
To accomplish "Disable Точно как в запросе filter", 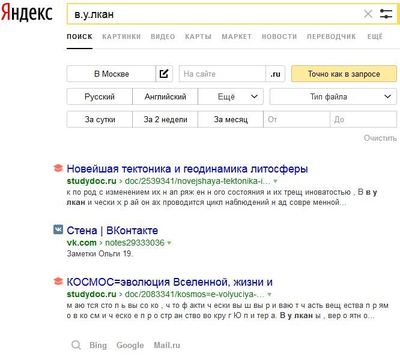I will [344, 74].
